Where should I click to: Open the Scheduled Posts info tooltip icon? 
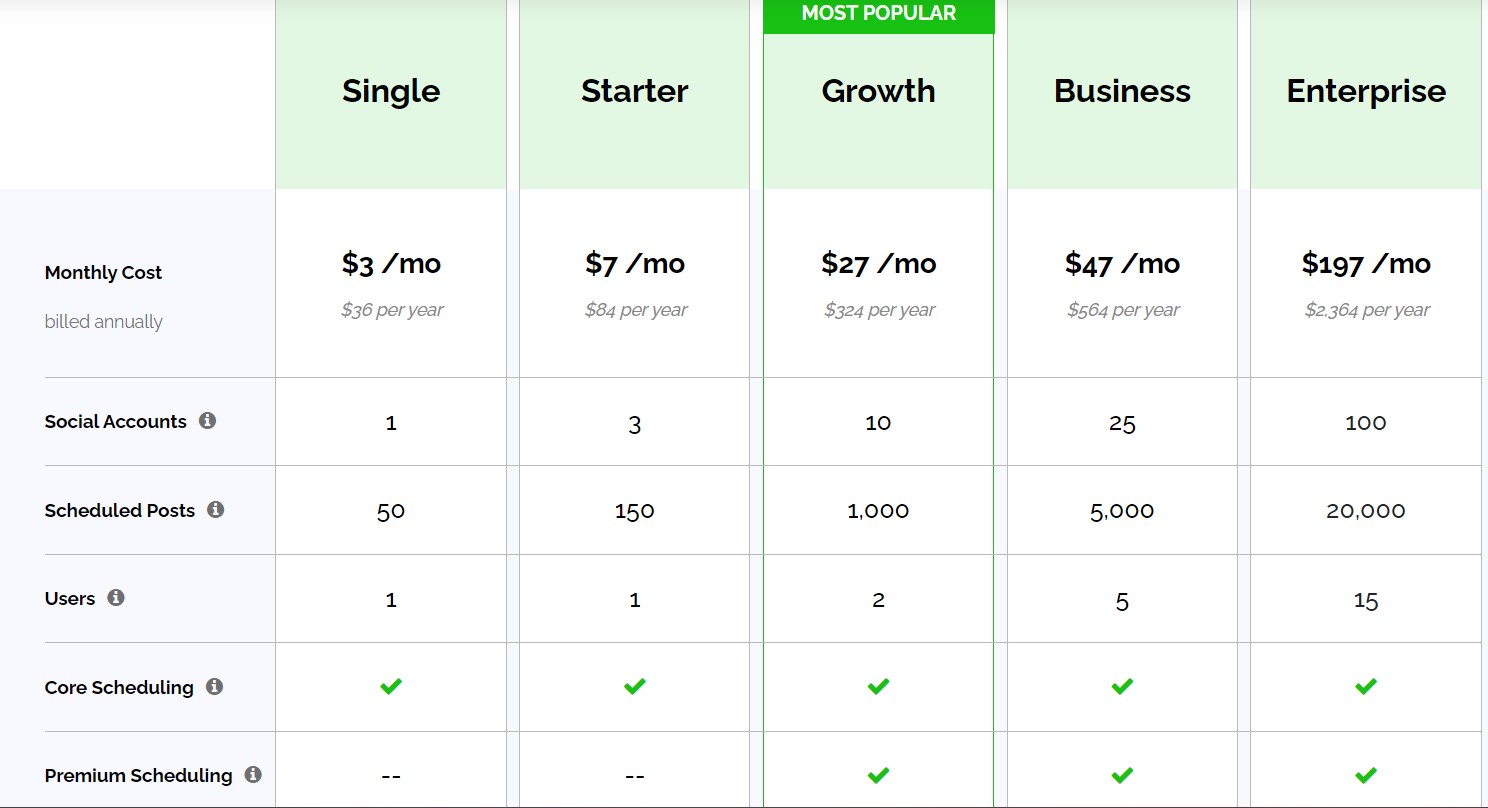(x=217, y=509)
